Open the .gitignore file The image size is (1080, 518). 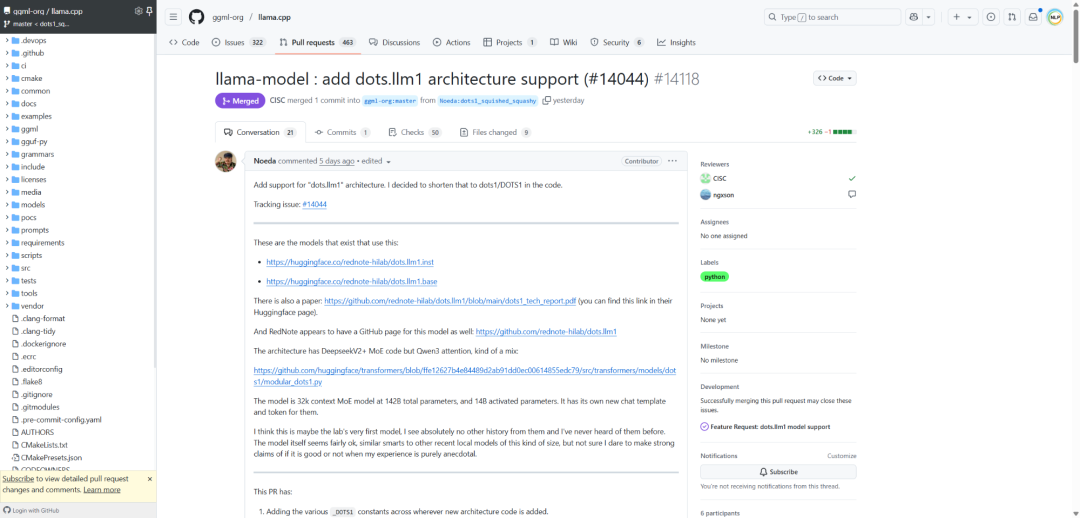tap(37, 395)
